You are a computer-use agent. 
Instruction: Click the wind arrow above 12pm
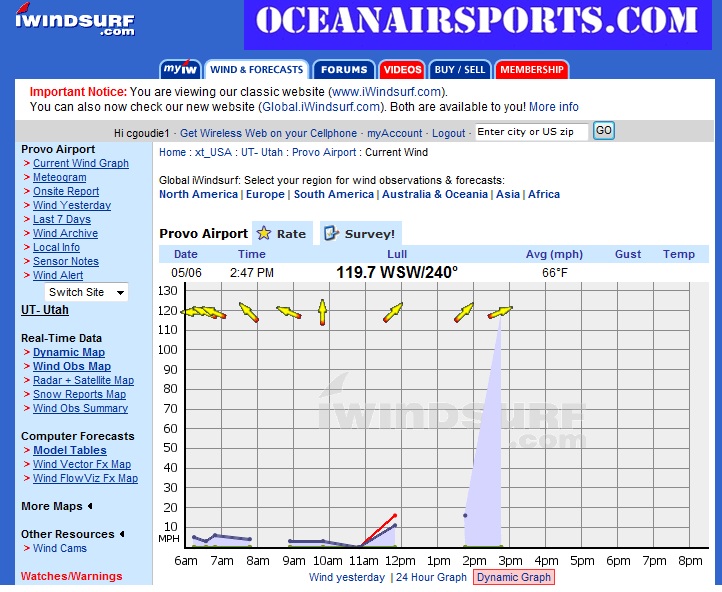pos(392,313)
